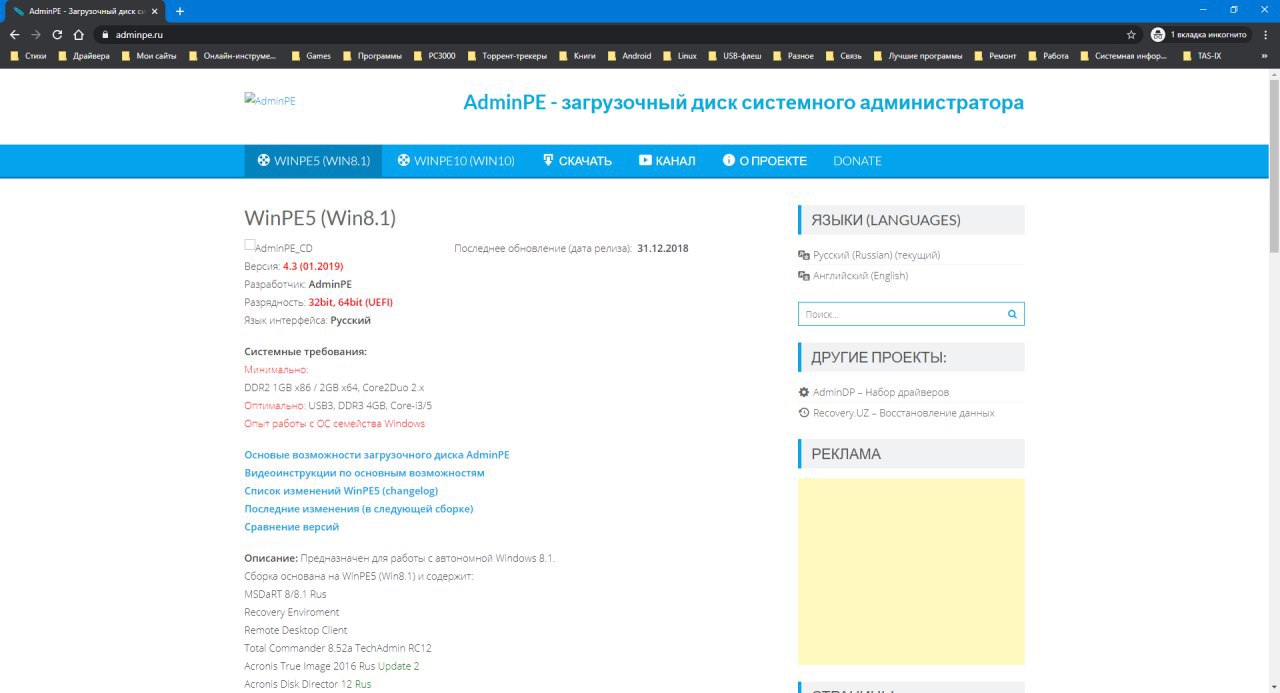The height and width of the screenshot is (693, 1280).
Task: Open Основные возможности загрузочного диска AdminPE
Action: click(377, 455)
